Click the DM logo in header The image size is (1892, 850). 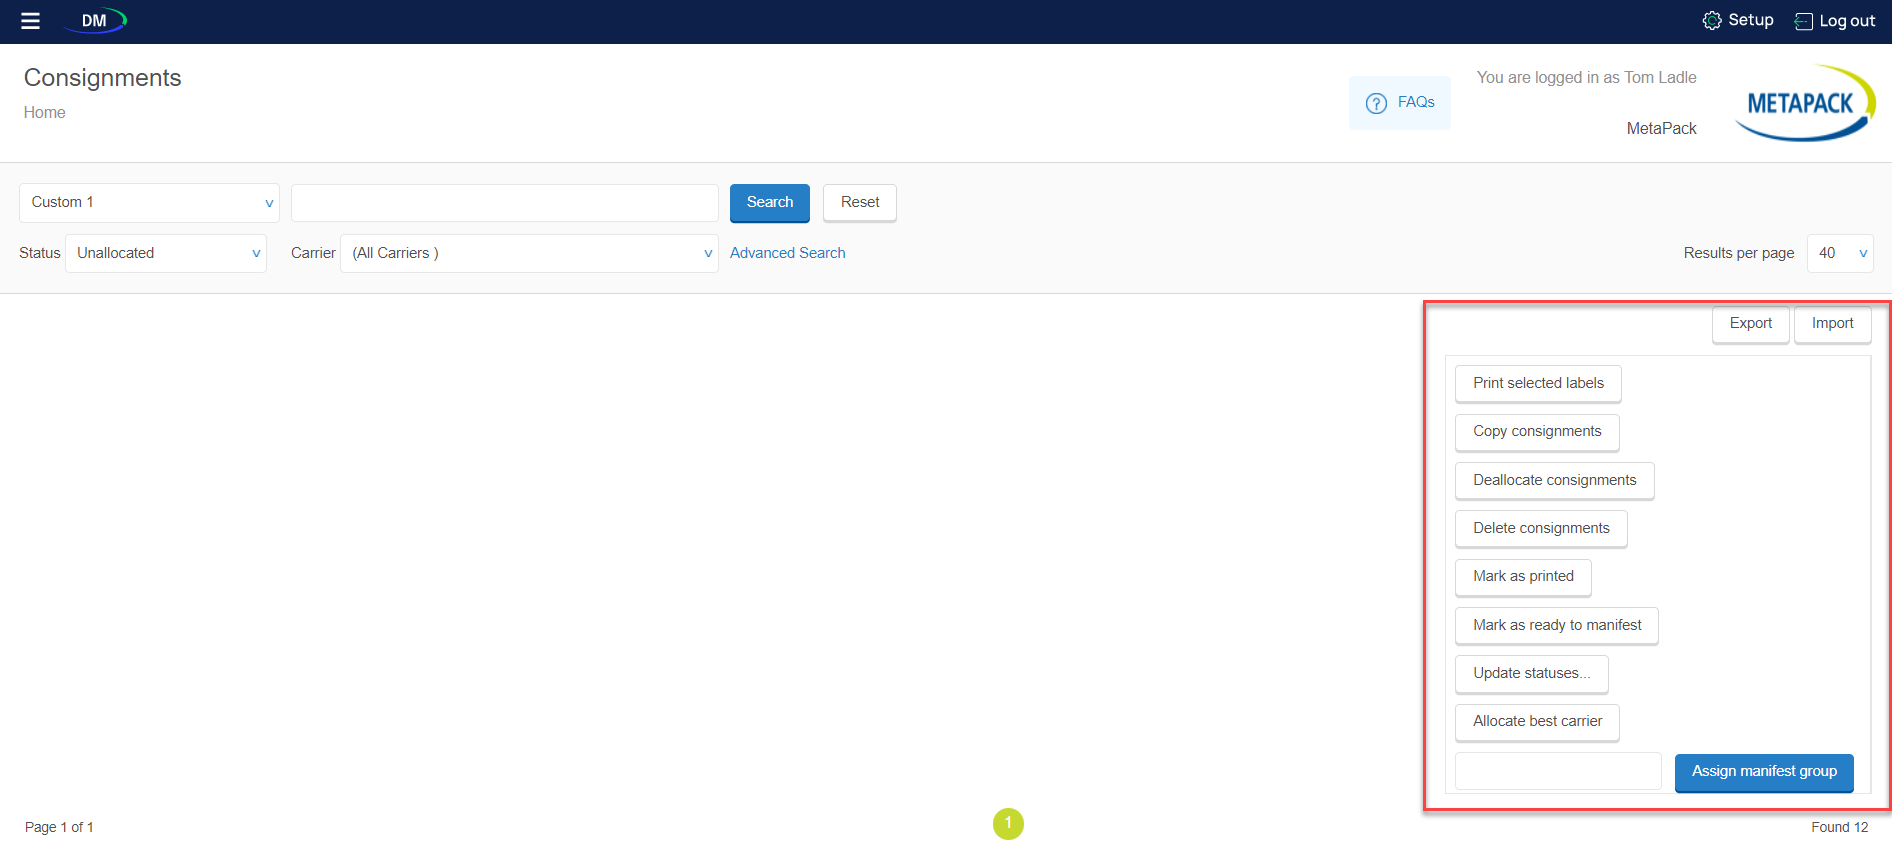click(96, 20)
